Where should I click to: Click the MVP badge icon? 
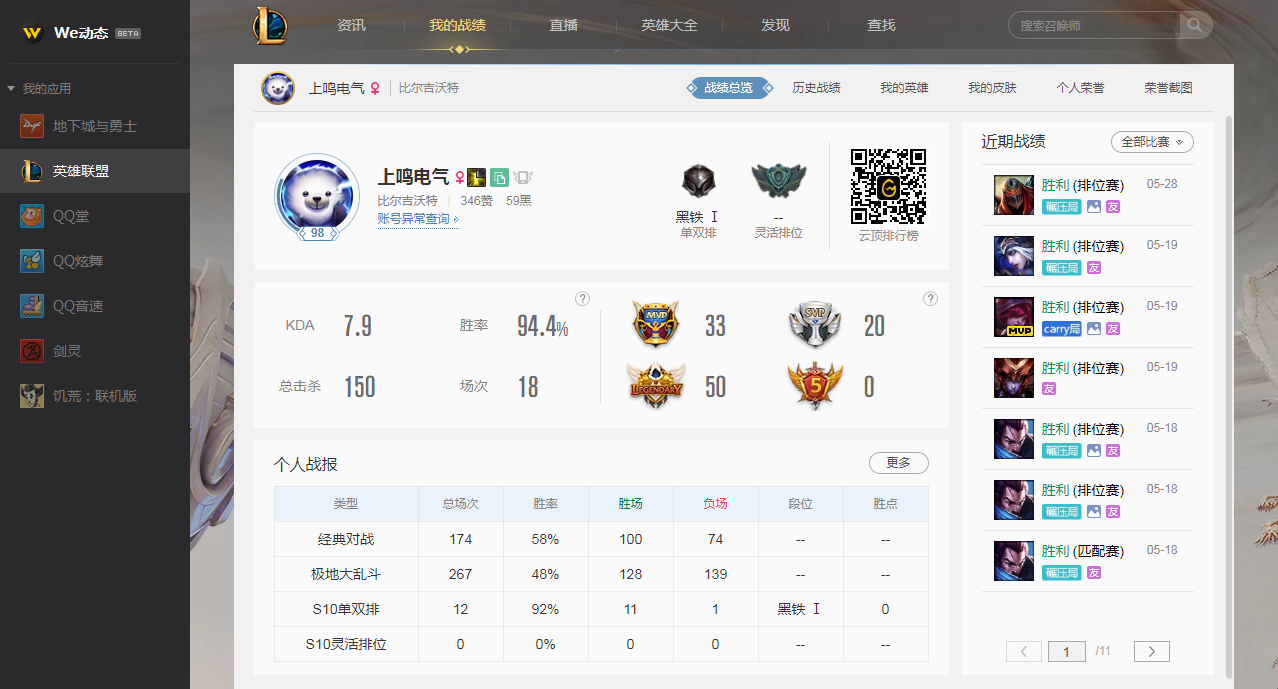click(656, 325)
